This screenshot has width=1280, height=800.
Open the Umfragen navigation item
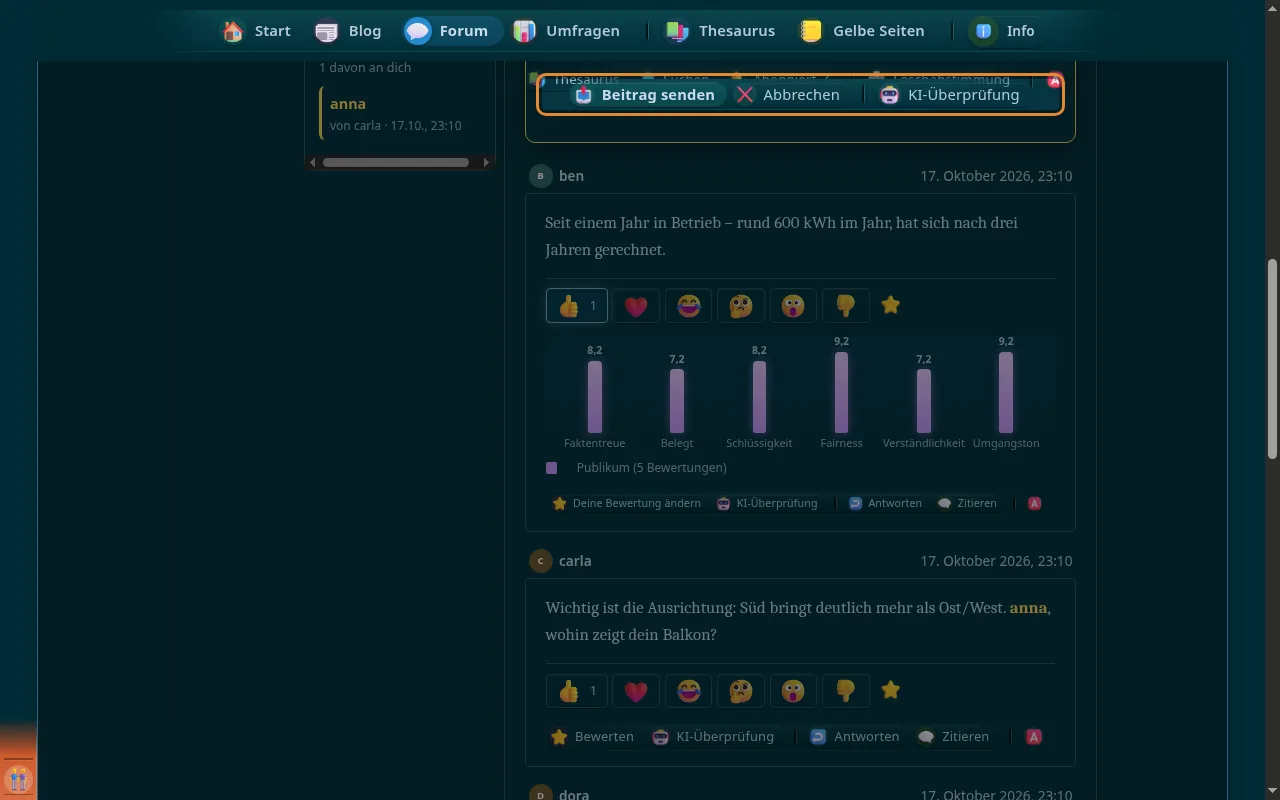566,31
